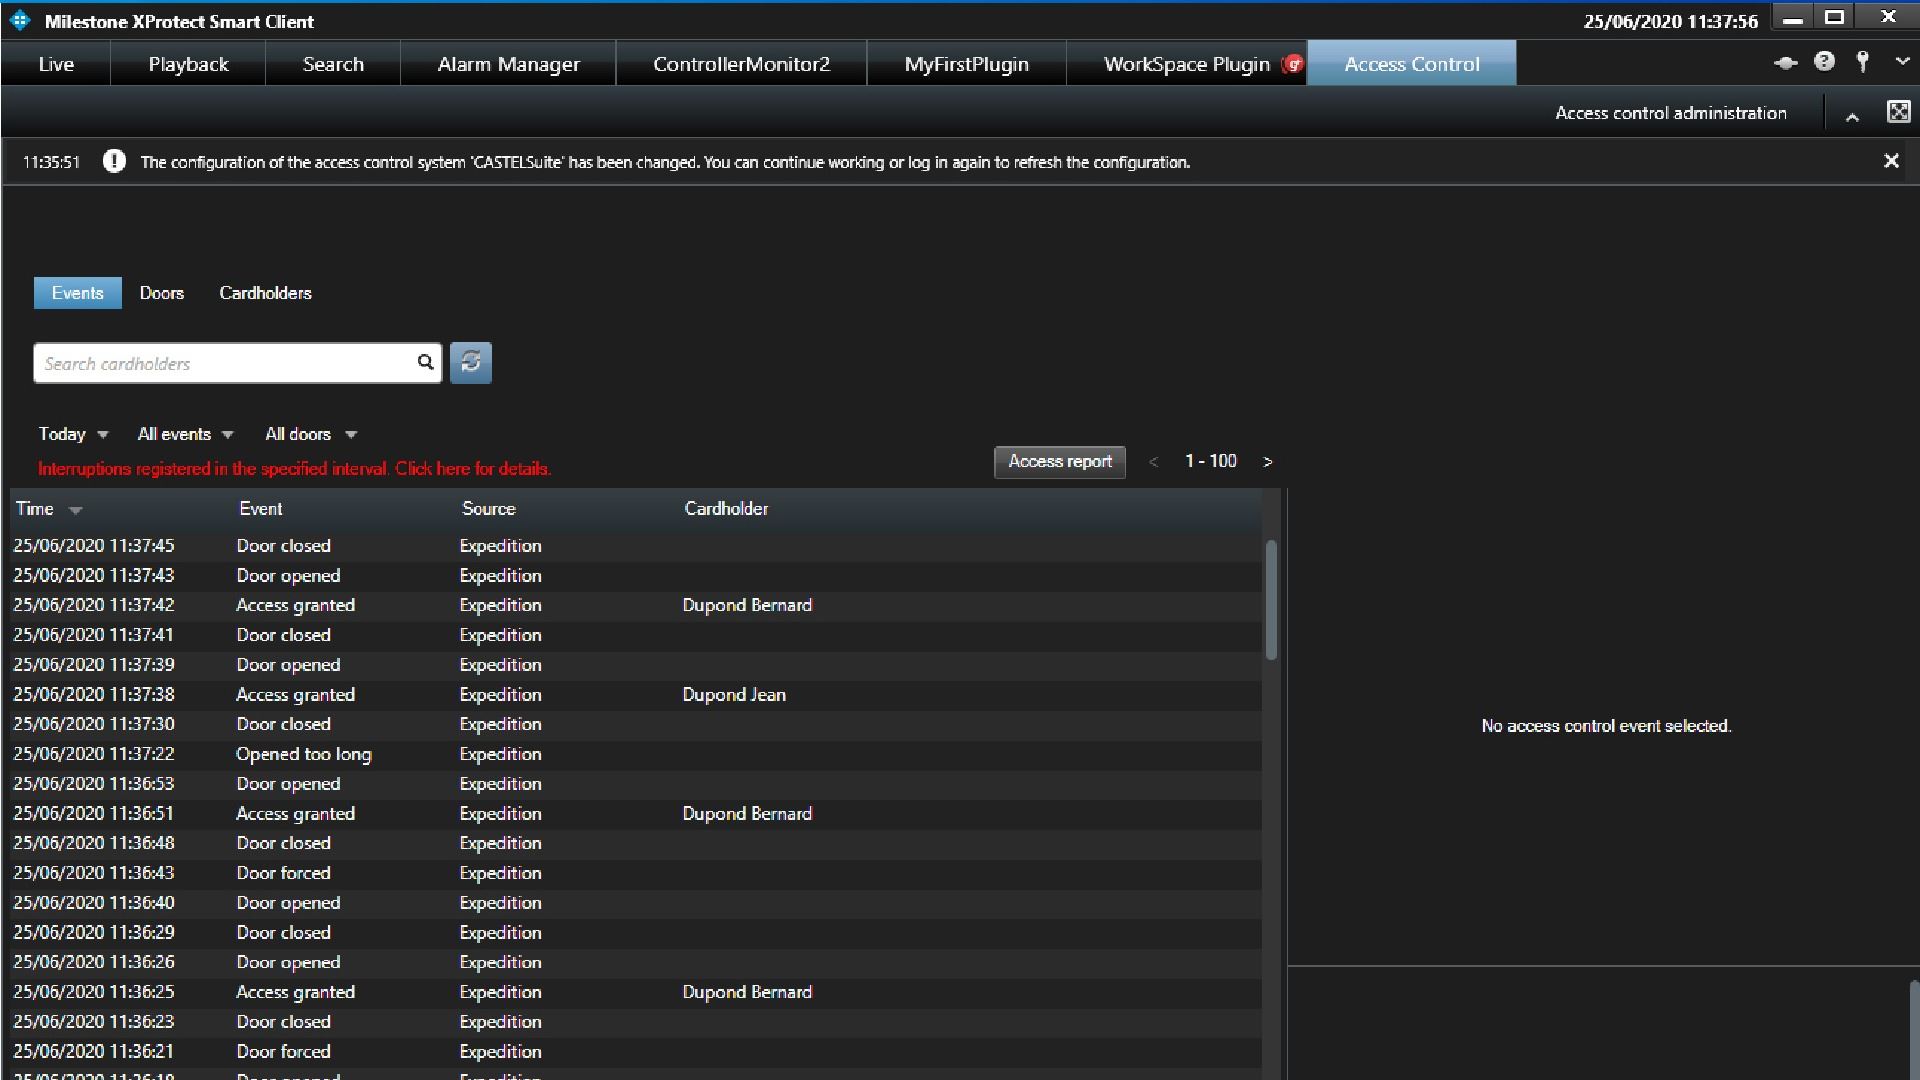Viewport: 1920px width, 1080px height.
Task: Select the Door closed event at 11:37:45
Action: pyautogui.click(x=636, y=546)
